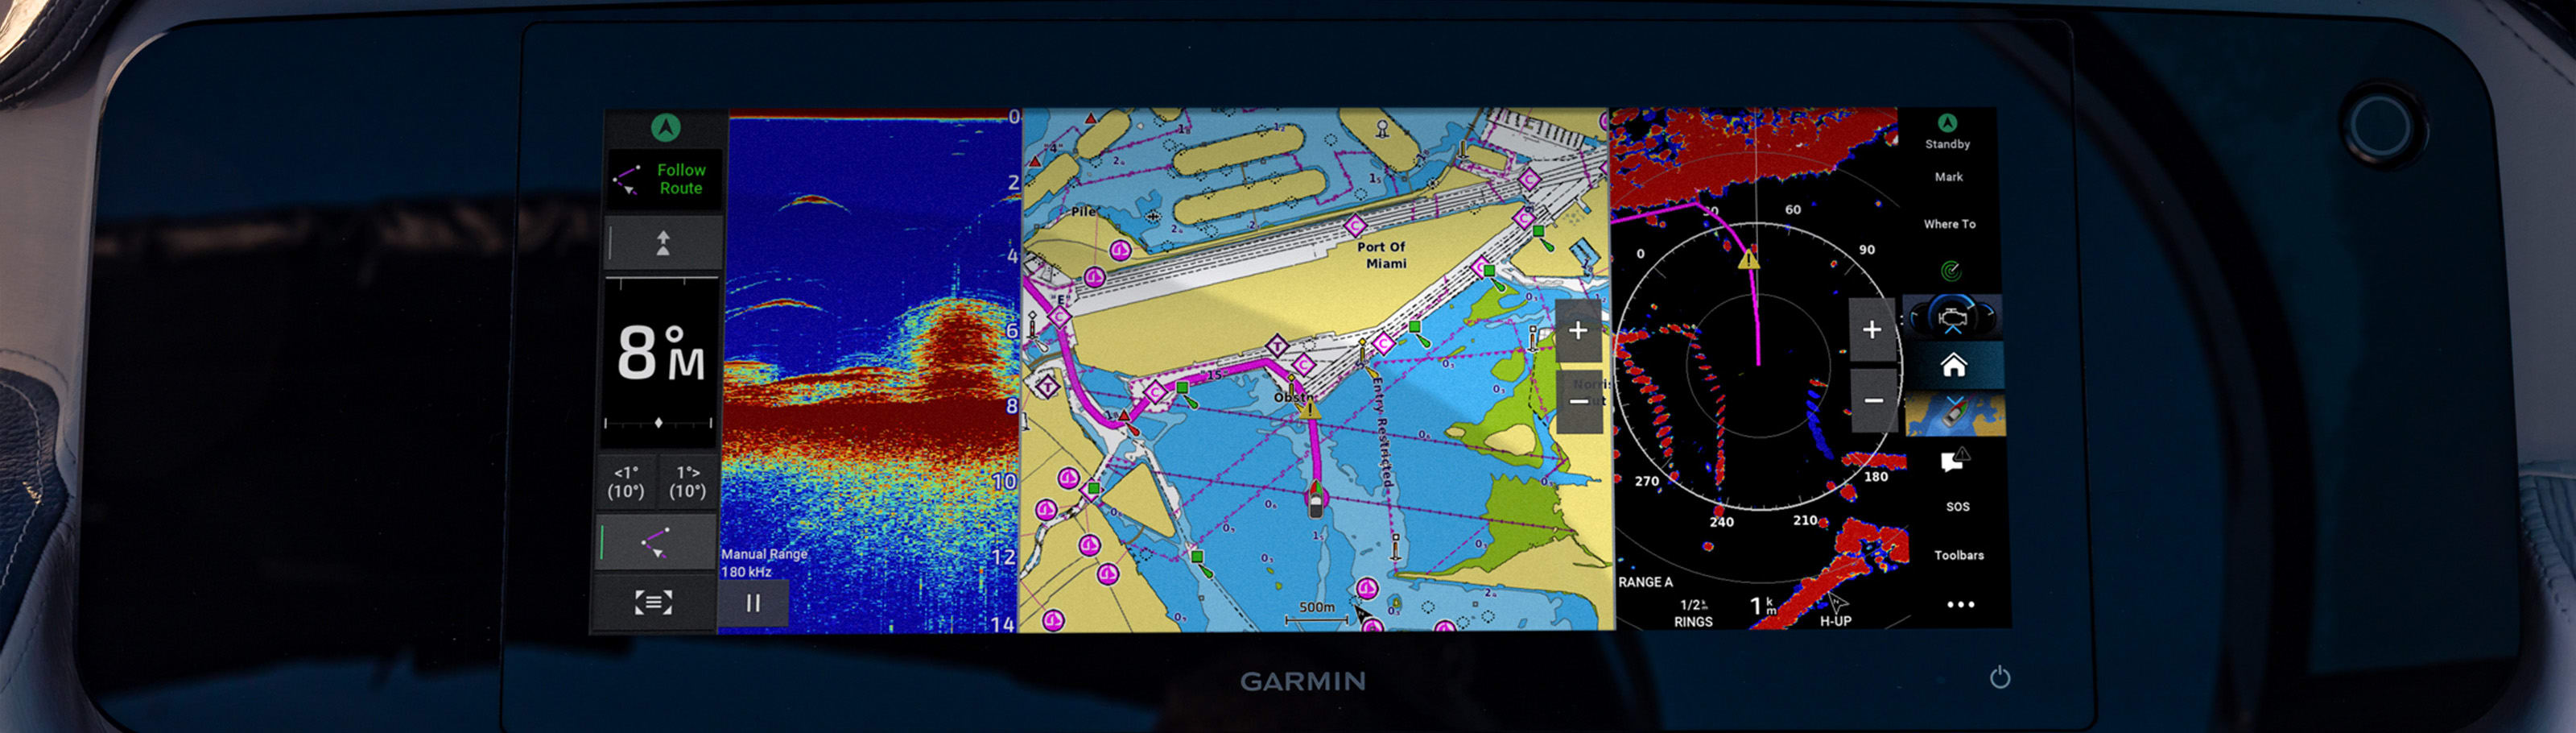
Task: Go to the Home screen
Action: pyautogui.click(x=1953, y=366)
